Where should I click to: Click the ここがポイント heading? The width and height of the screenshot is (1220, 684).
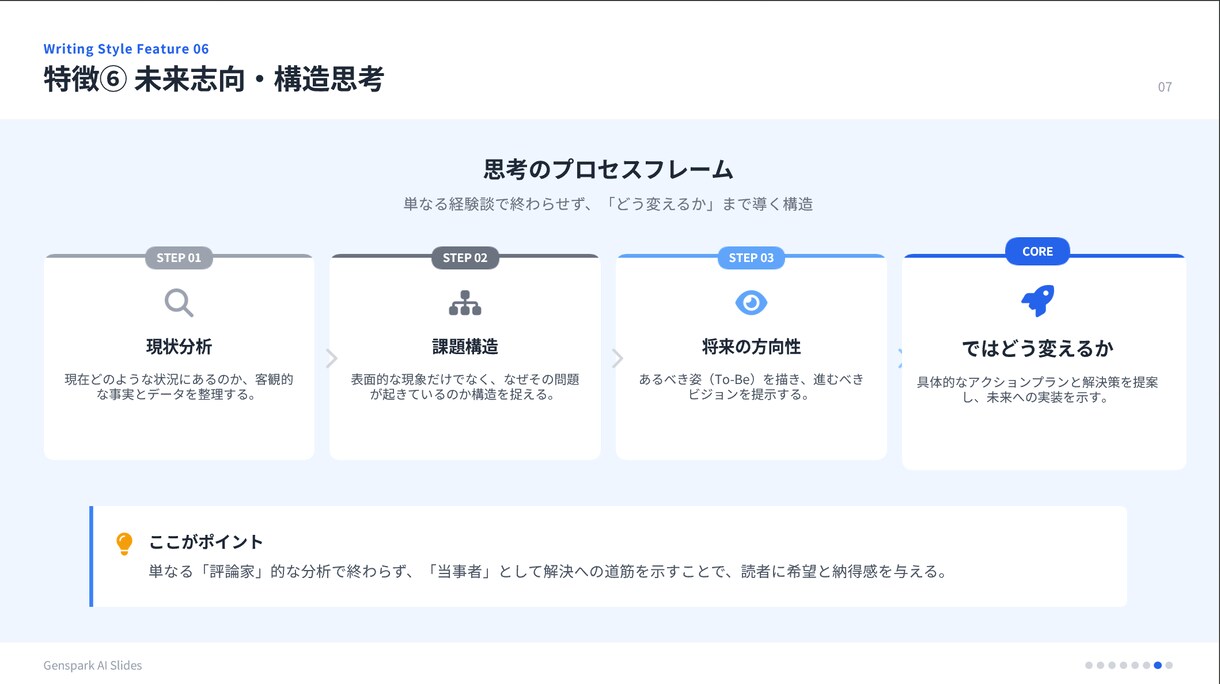pyautogui.click(x=206, y=542)
